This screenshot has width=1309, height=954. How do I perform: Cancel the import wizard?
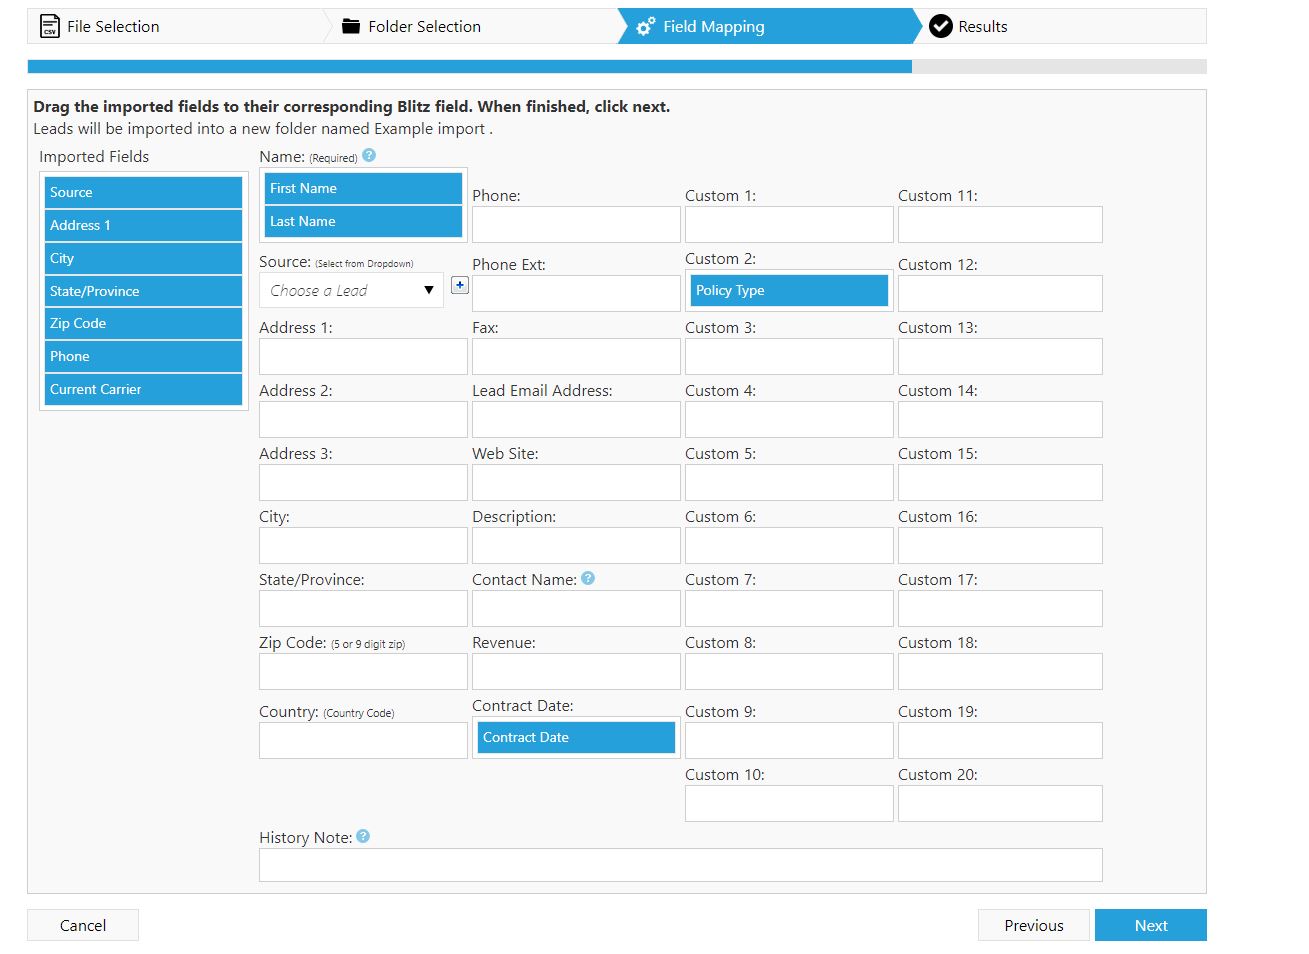pyautogui.click(x=83, y=925)
